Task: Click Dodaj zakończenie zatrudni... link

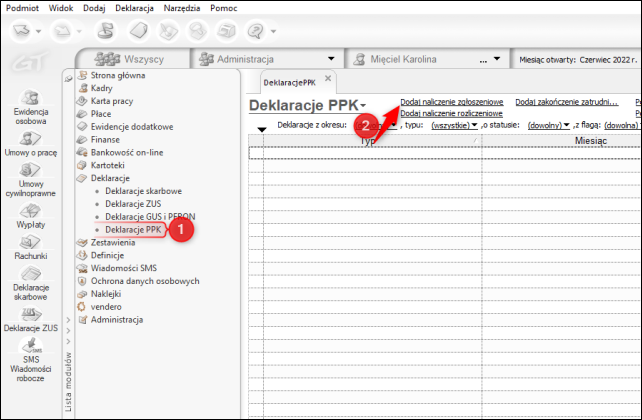Action: [x=567, y=102]
